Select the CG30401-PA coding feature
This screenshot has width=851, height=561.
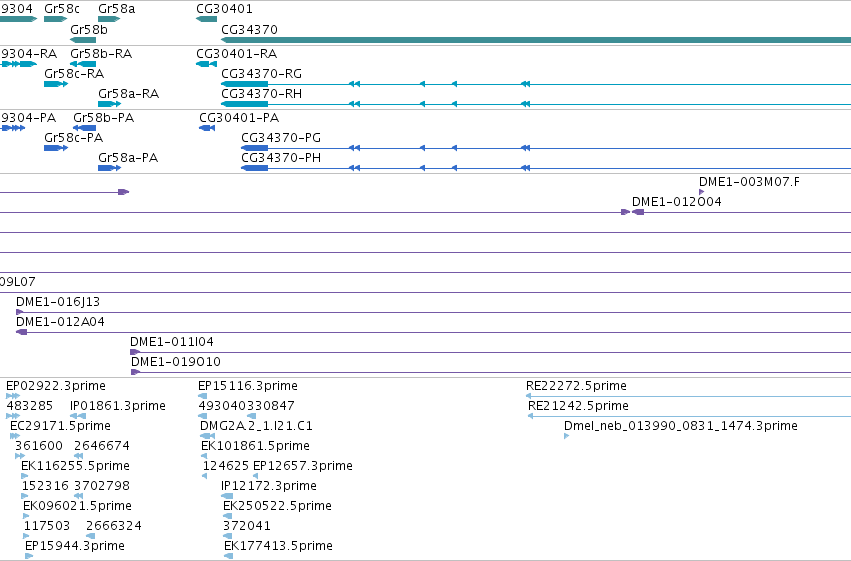(207, 128)
